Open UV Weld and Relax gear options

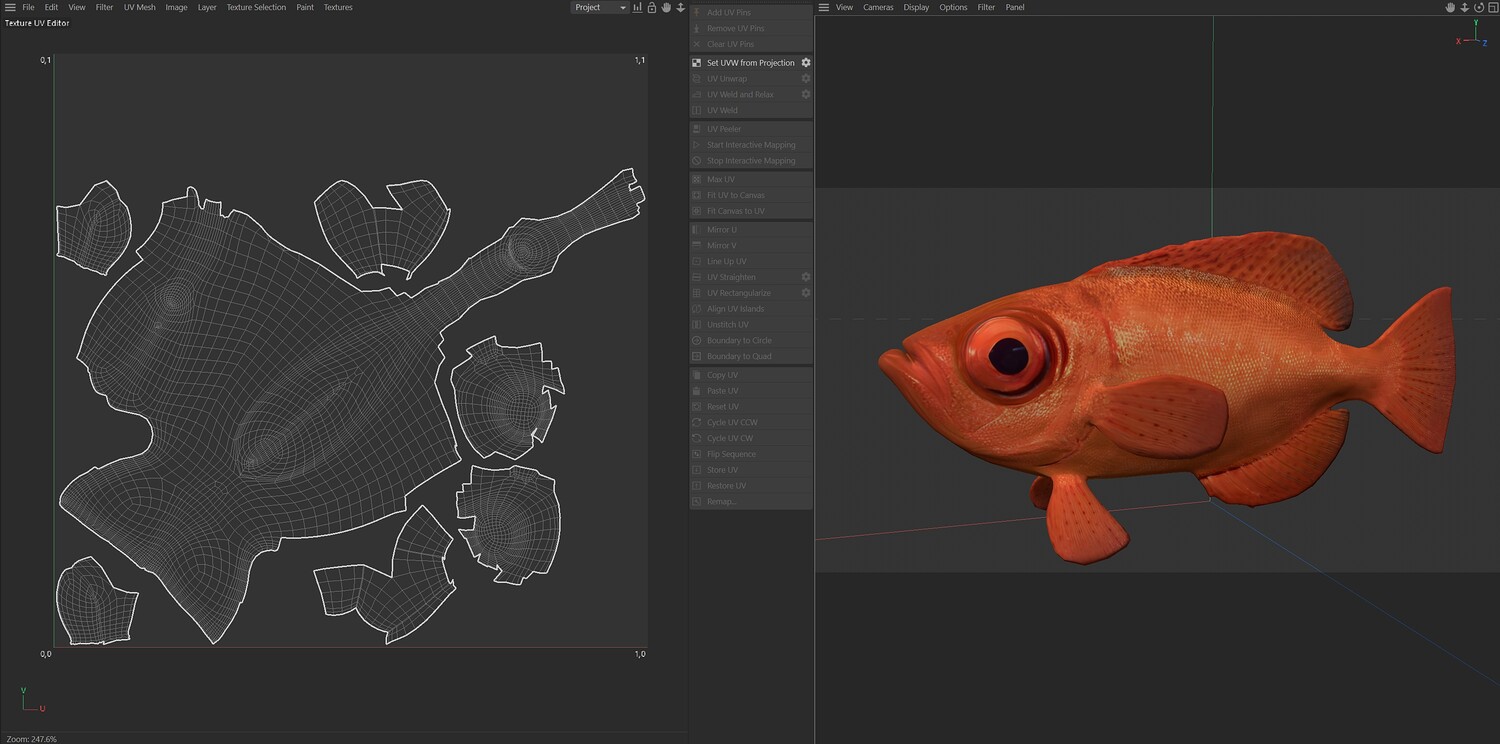click(x=806, y=94)
